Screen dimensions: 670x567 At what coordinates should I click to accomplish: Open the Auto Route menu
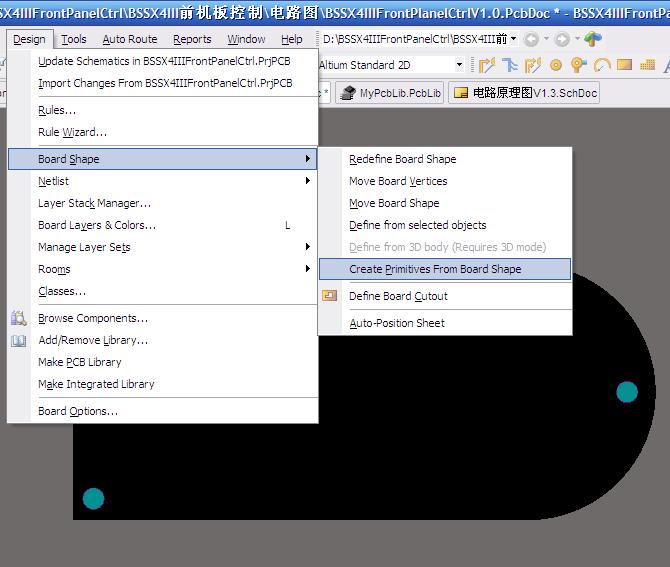130,39
